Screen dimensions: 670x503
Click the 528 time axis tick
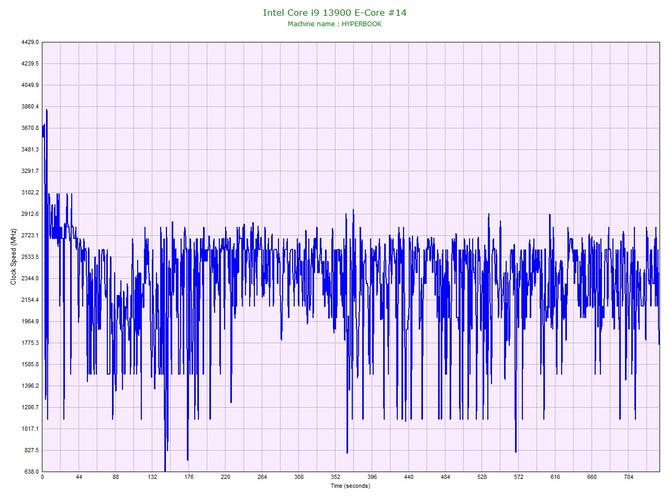point(482,477)
